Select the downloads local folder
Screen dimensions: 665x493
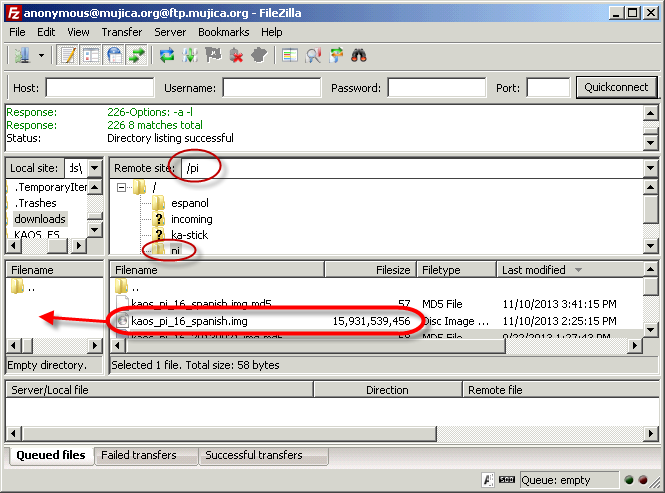[40, 219]
